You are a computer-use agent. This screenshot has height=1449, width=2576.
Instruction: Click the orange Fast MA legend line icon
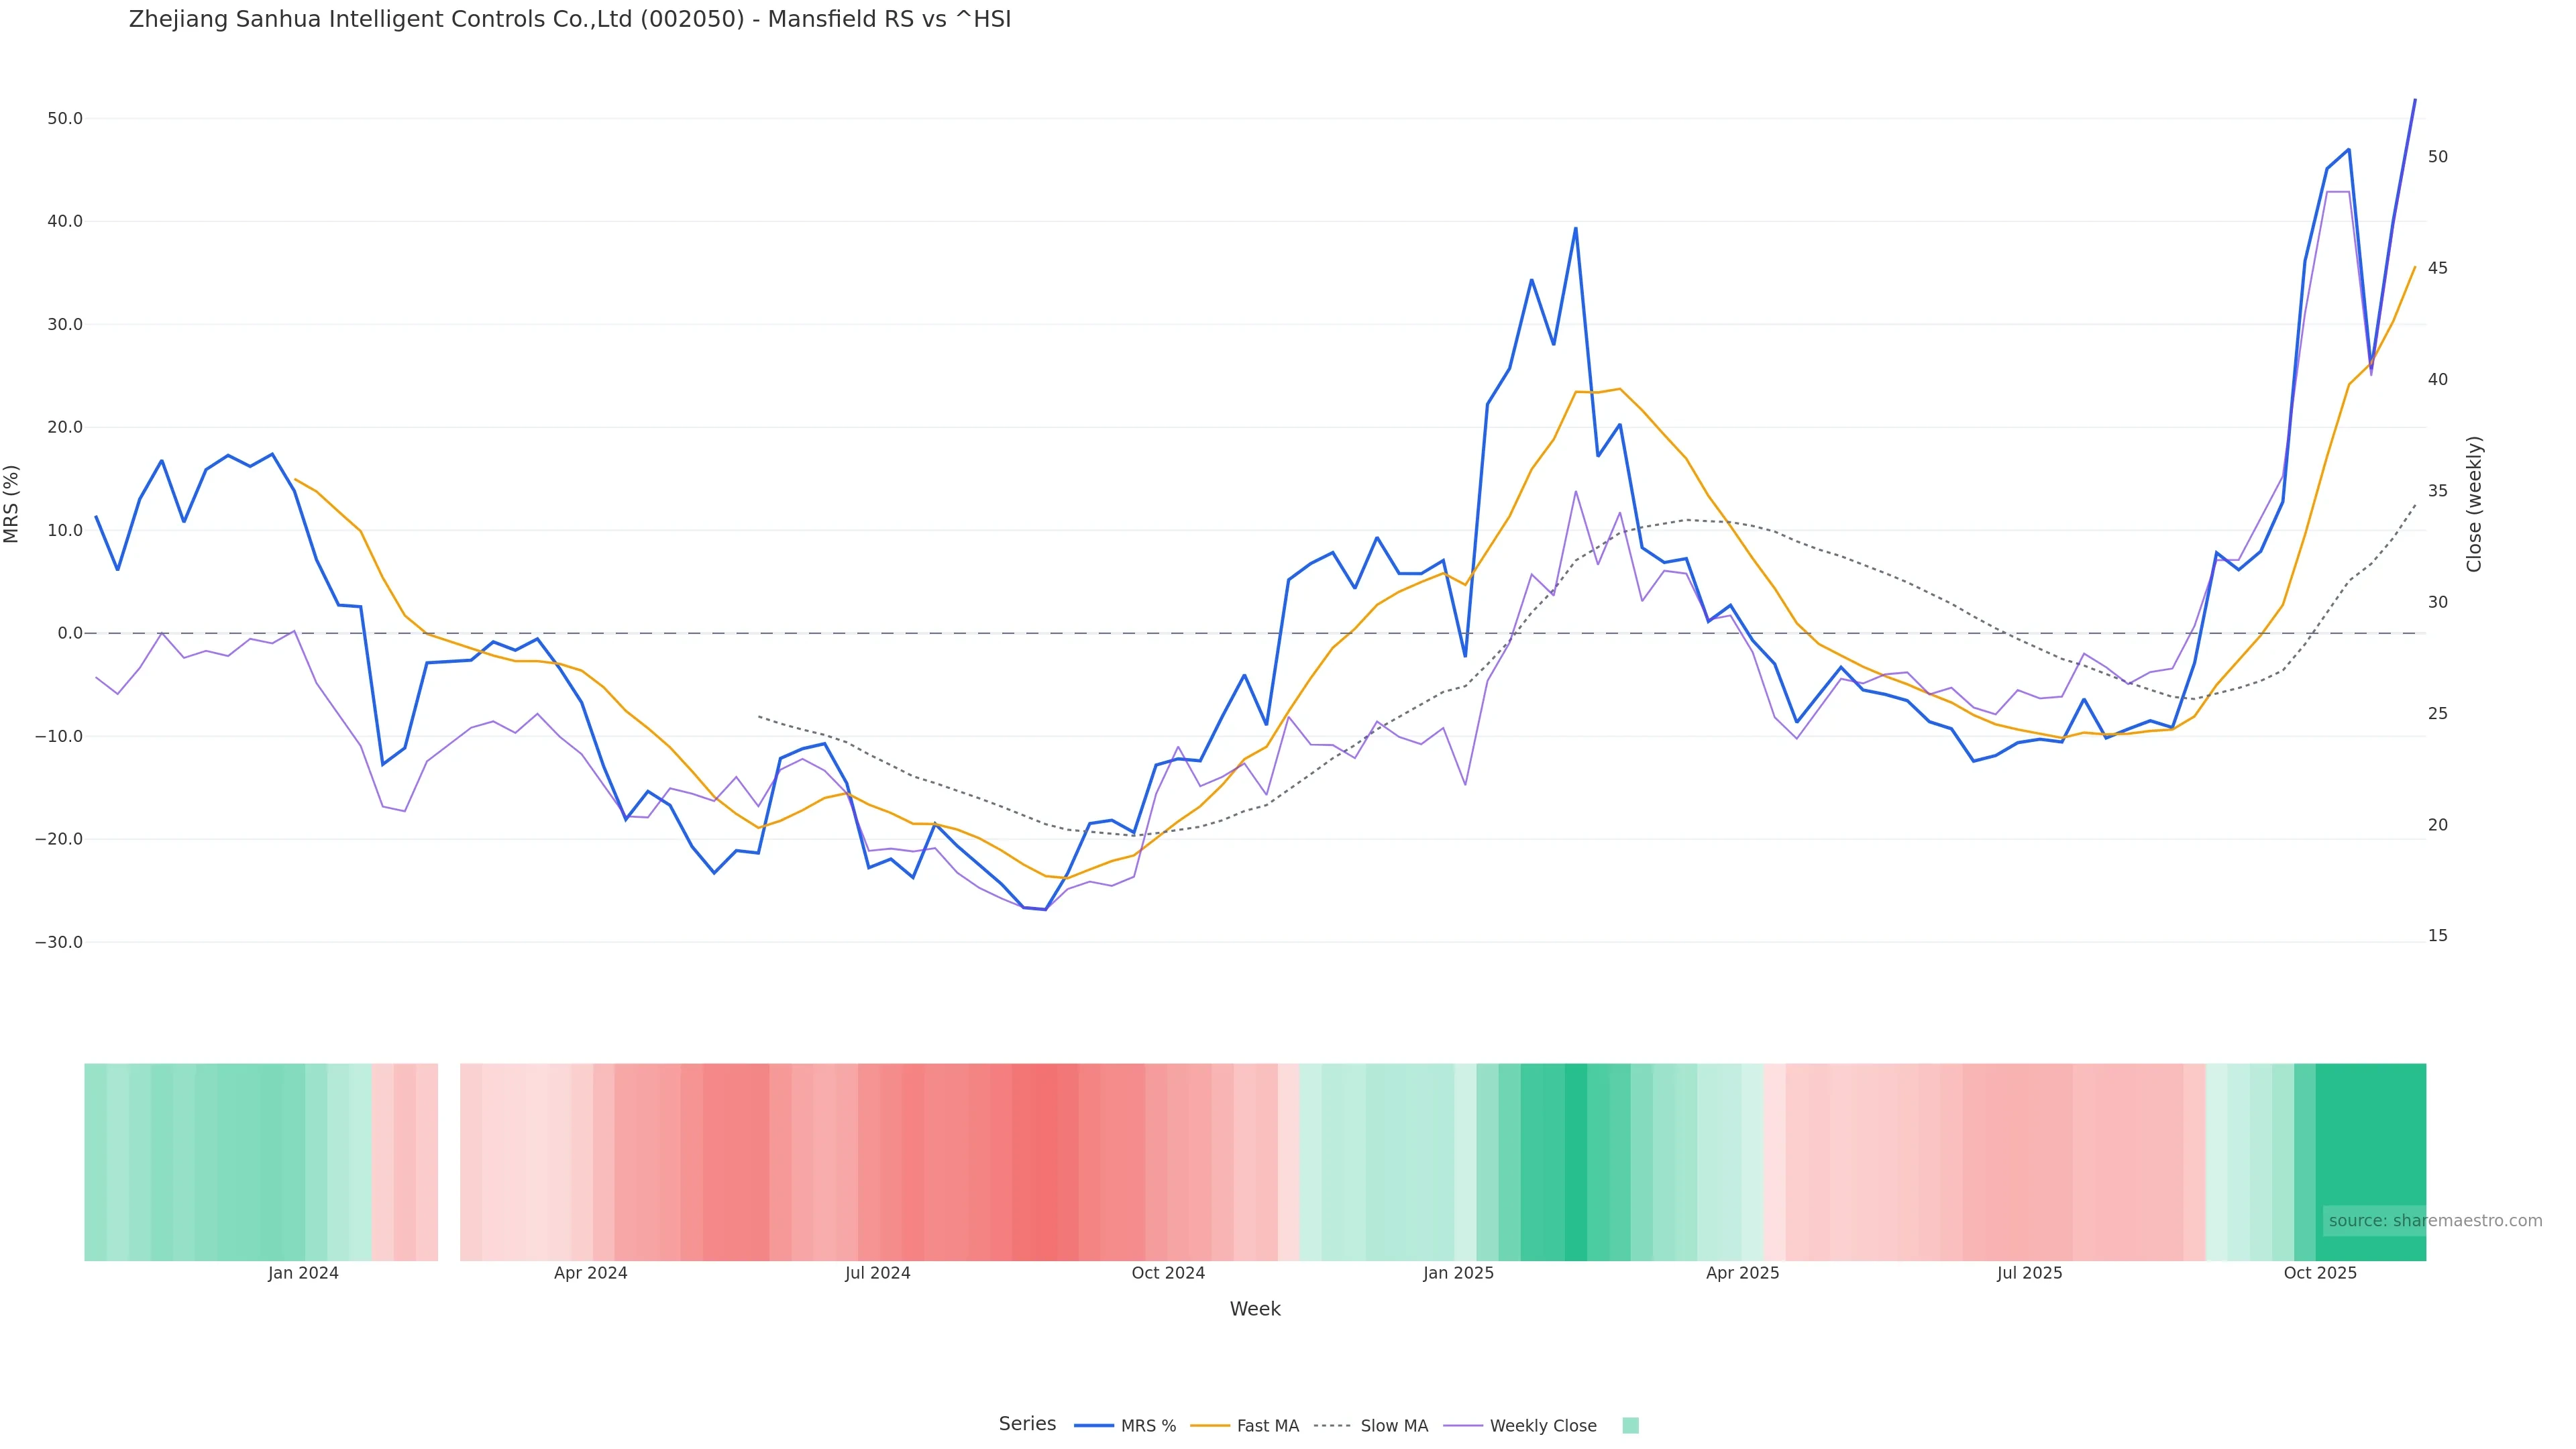point(1210,1426)
